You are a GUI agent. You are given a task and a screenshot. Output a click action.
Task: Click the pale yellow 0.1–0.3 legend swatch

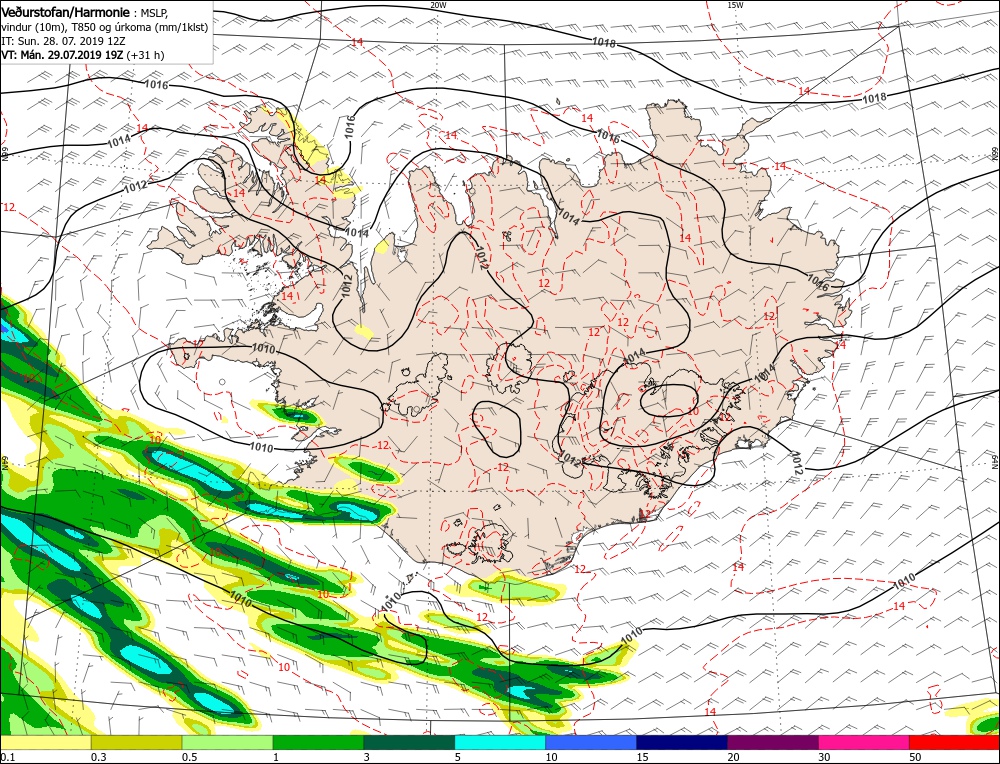tap(46, 742)
